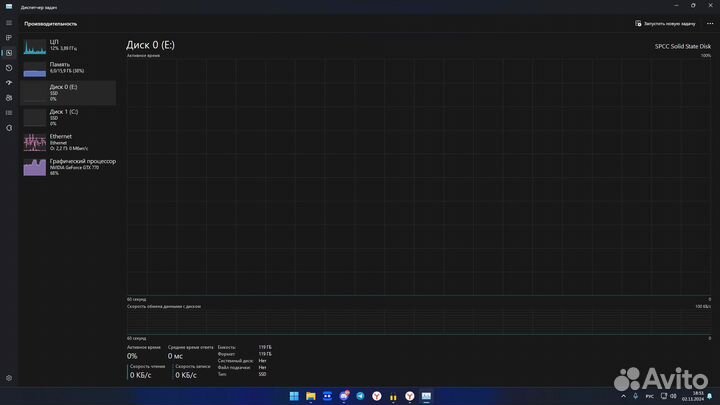Select the Память (Memory) performance item
Image resolution: width=720 pixels, height=405 pixels.
[x=68, y=69]
